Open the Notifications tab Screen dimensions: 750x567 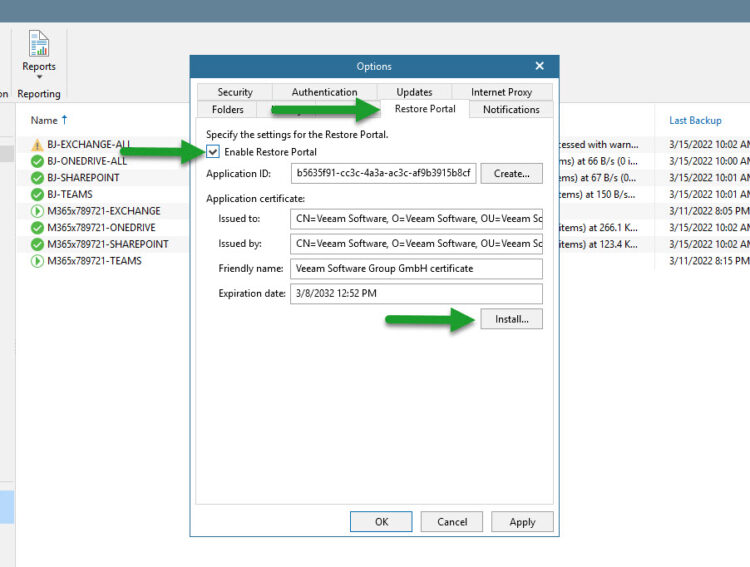pos(511,110)
